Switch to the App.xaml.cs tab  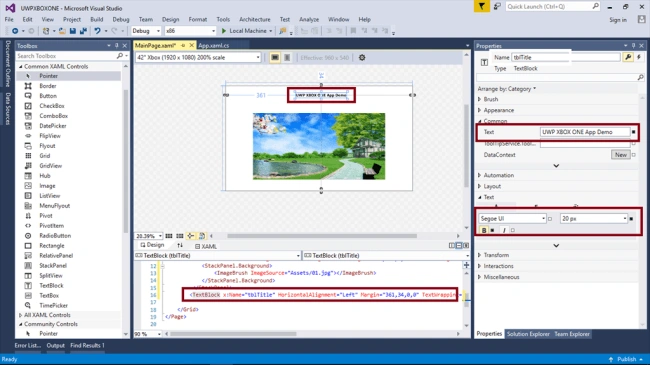tap(213, 46)
